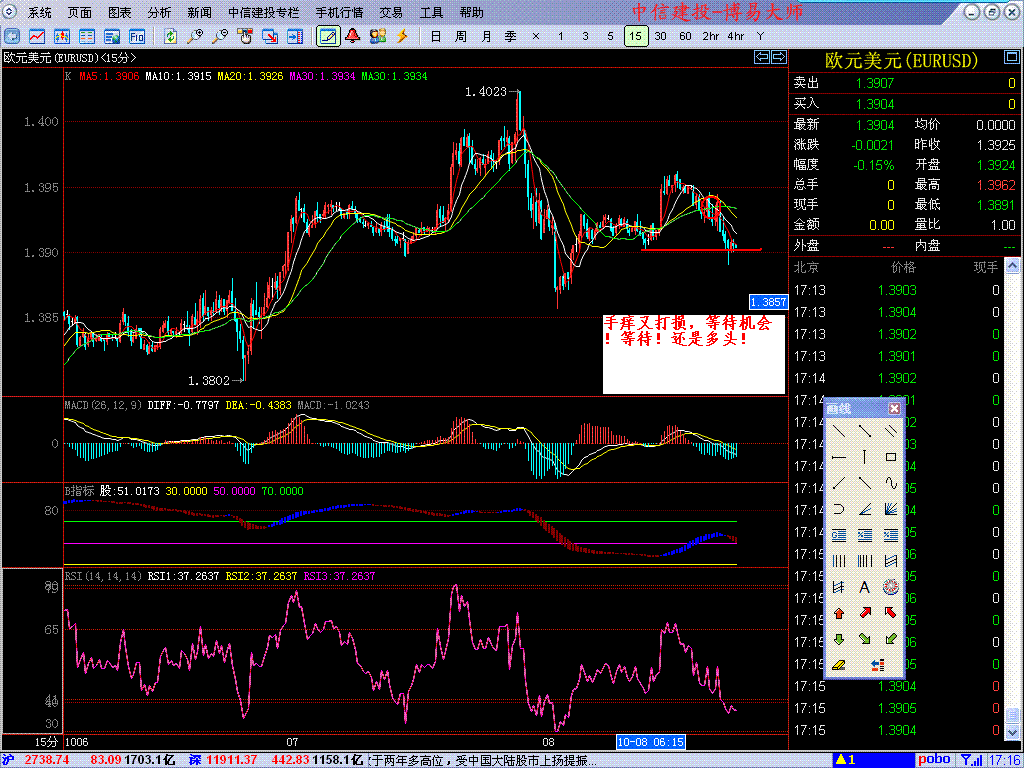The width and height of the screenshot is (1024, 768).
Task: Open the F10 information toolbar icon
Action: (136, 36)
